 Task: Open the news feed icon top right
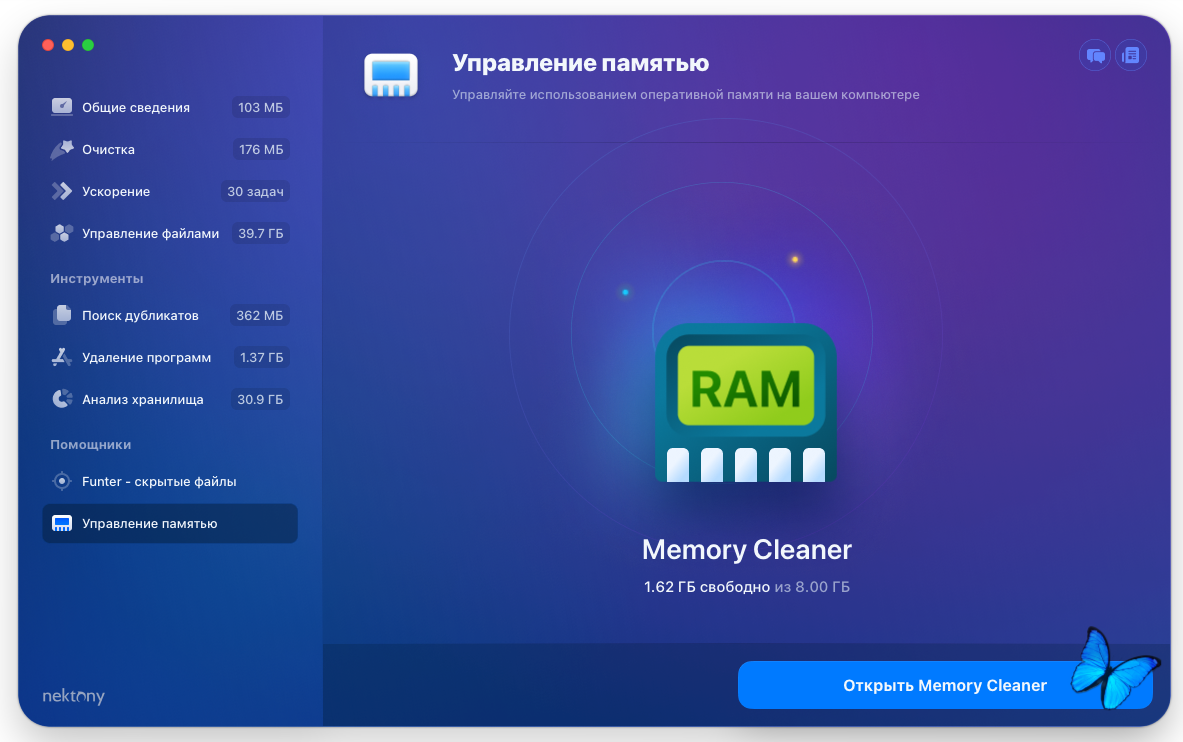[x=1131, y=55]
